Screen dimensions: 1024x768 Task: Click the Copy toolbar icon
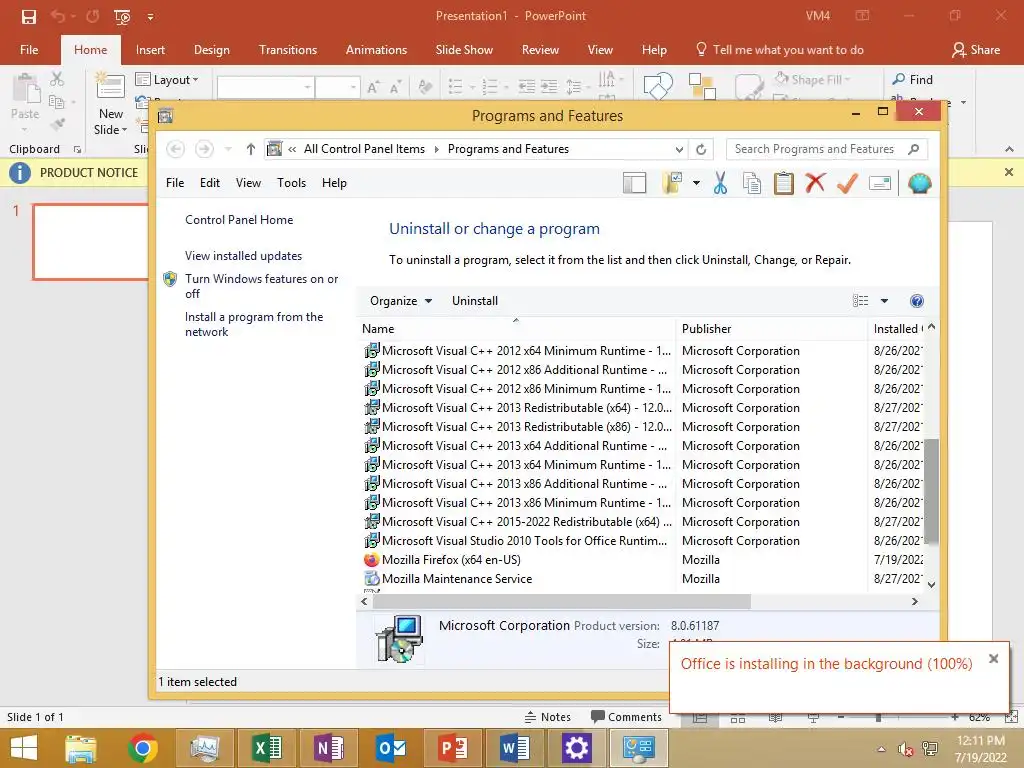click(752, 184)
